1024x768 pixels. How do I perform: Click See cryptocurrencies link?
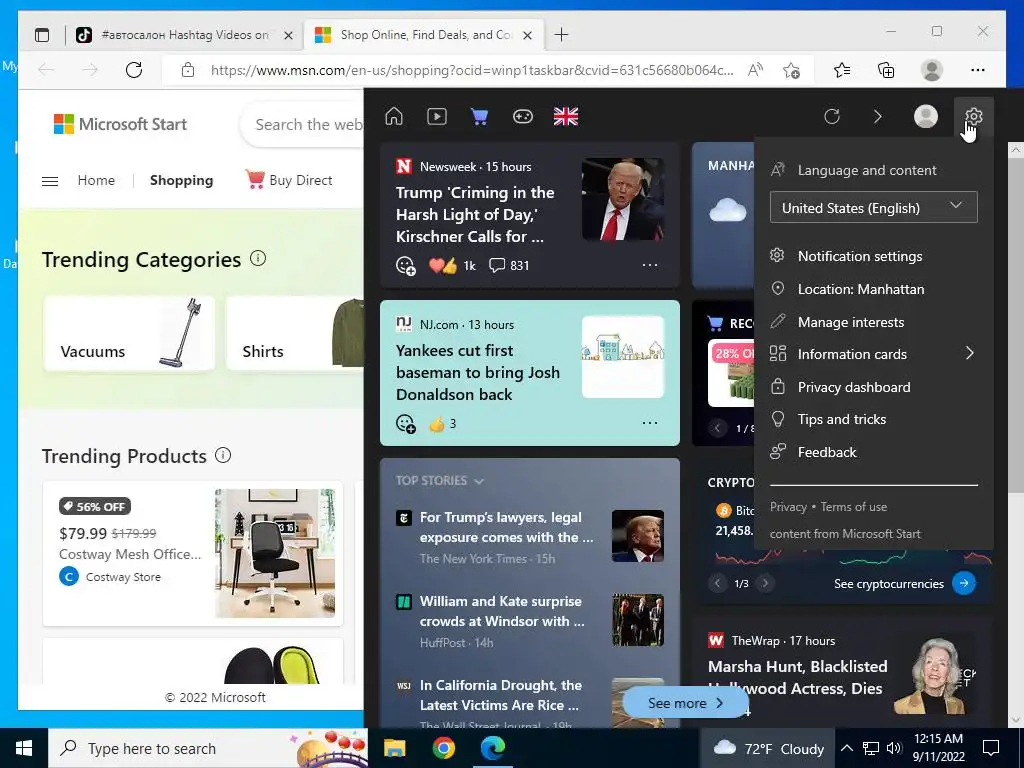pyautogui.click(x=888, y=584)
